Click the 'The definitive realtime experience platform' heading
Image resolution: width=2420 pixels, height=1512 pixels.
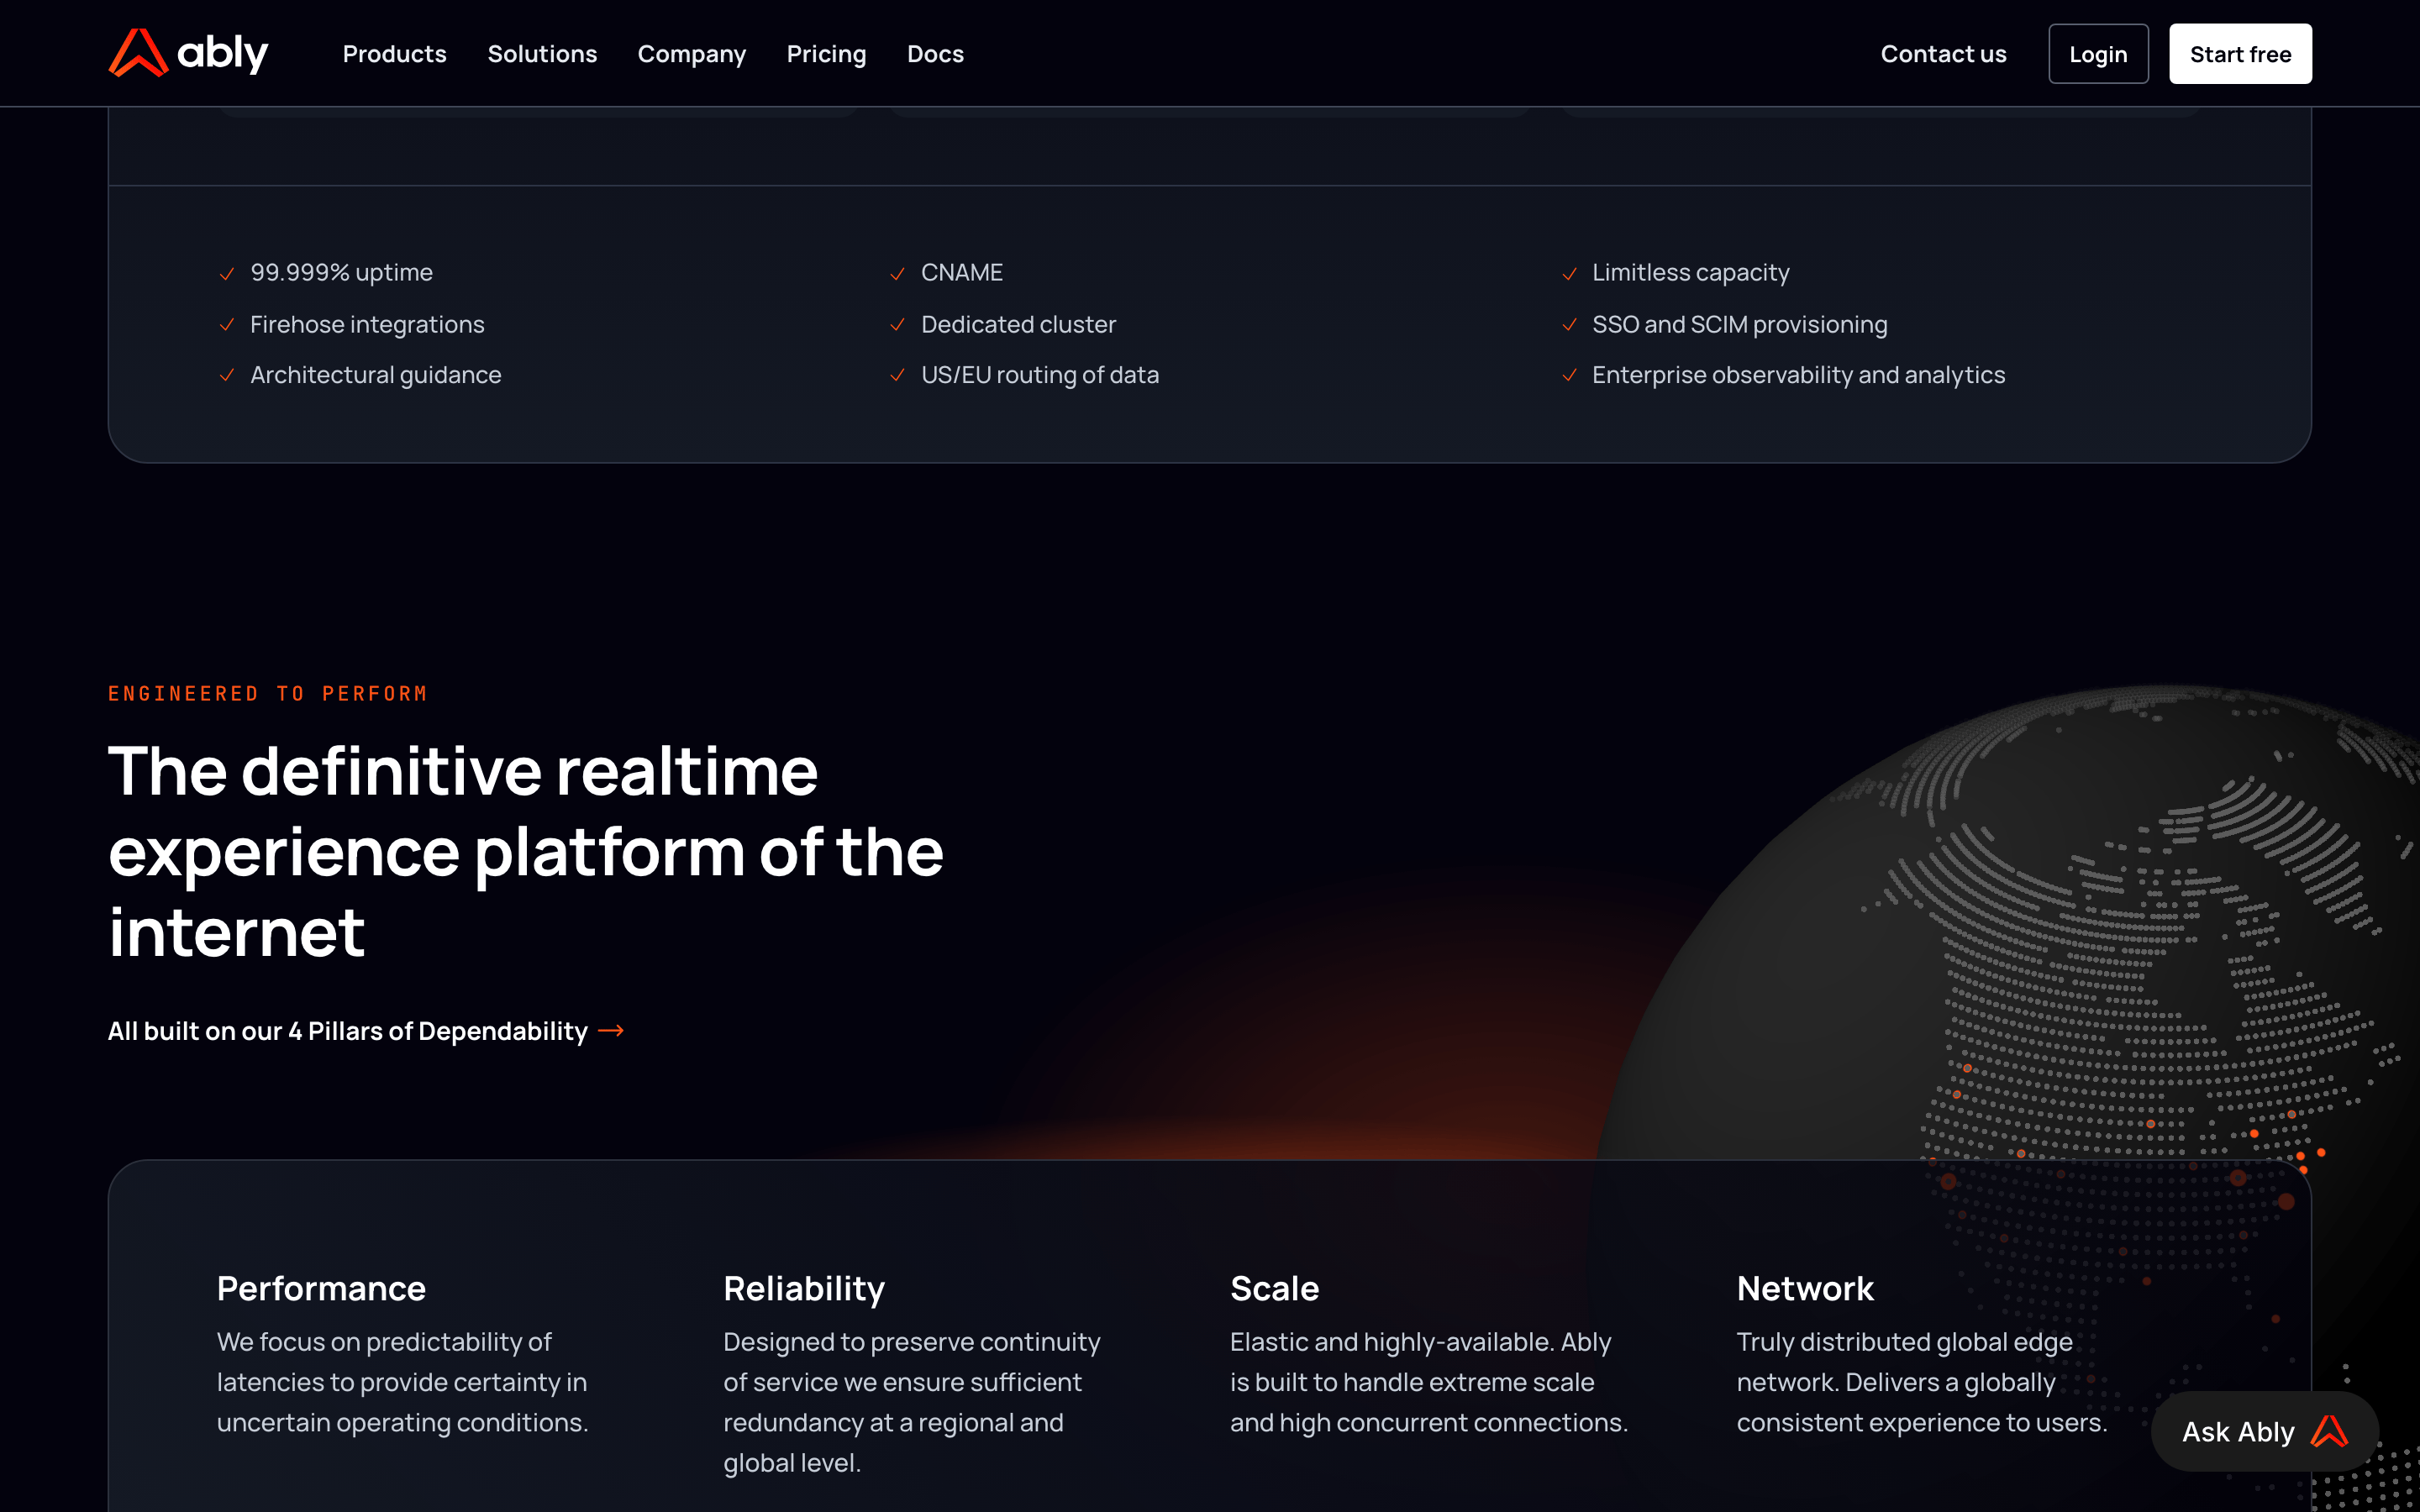click(x=526, y=852)
